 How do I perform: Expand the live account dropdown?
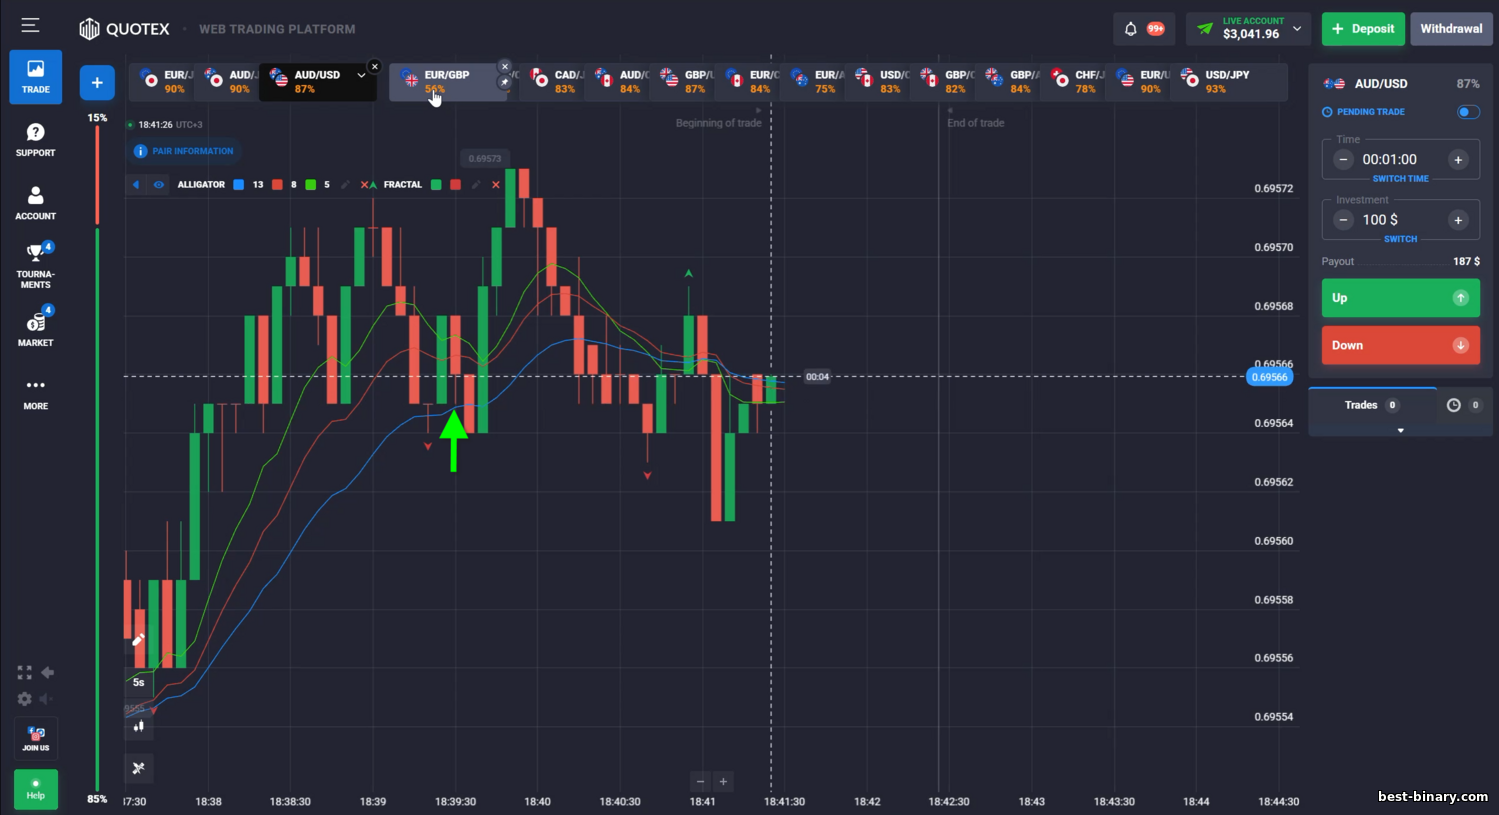pos(1297,29)
